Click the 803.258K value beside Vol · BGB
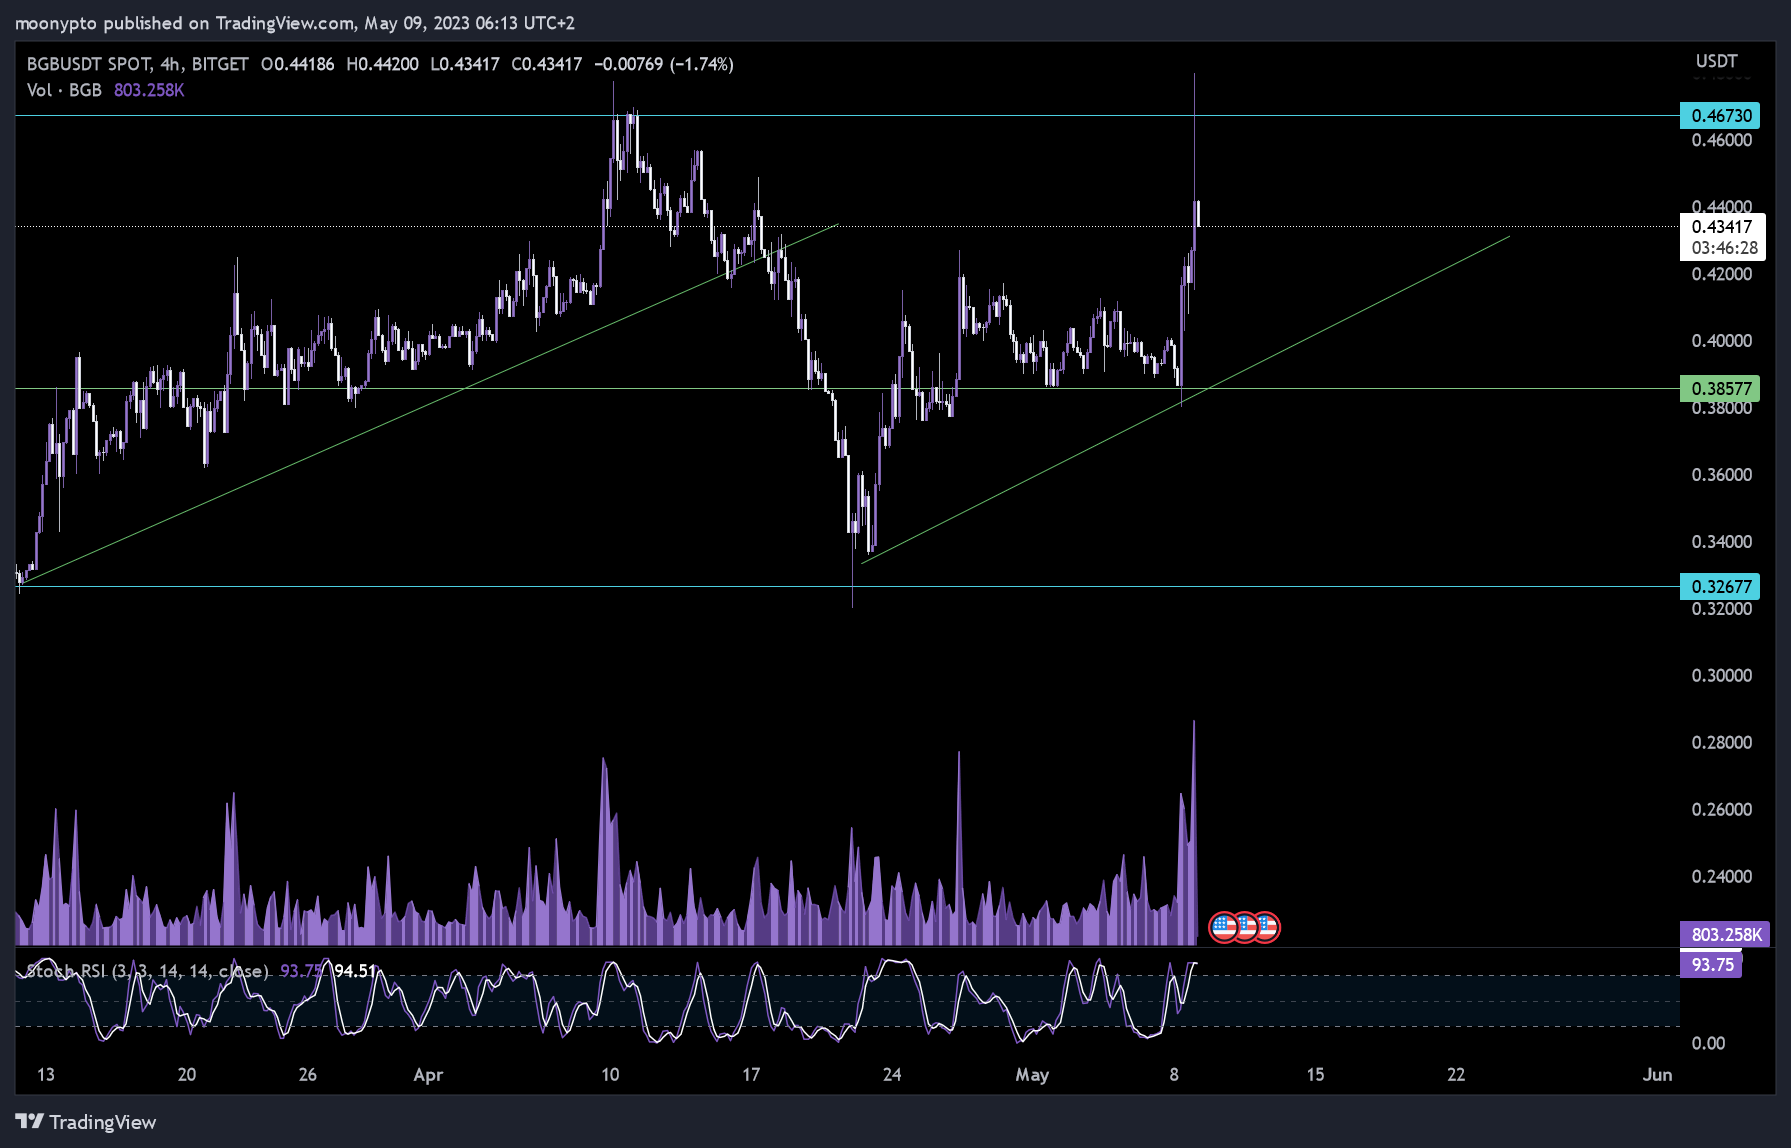This screenshot has height=1148, width=1791. tap(149, 90)
